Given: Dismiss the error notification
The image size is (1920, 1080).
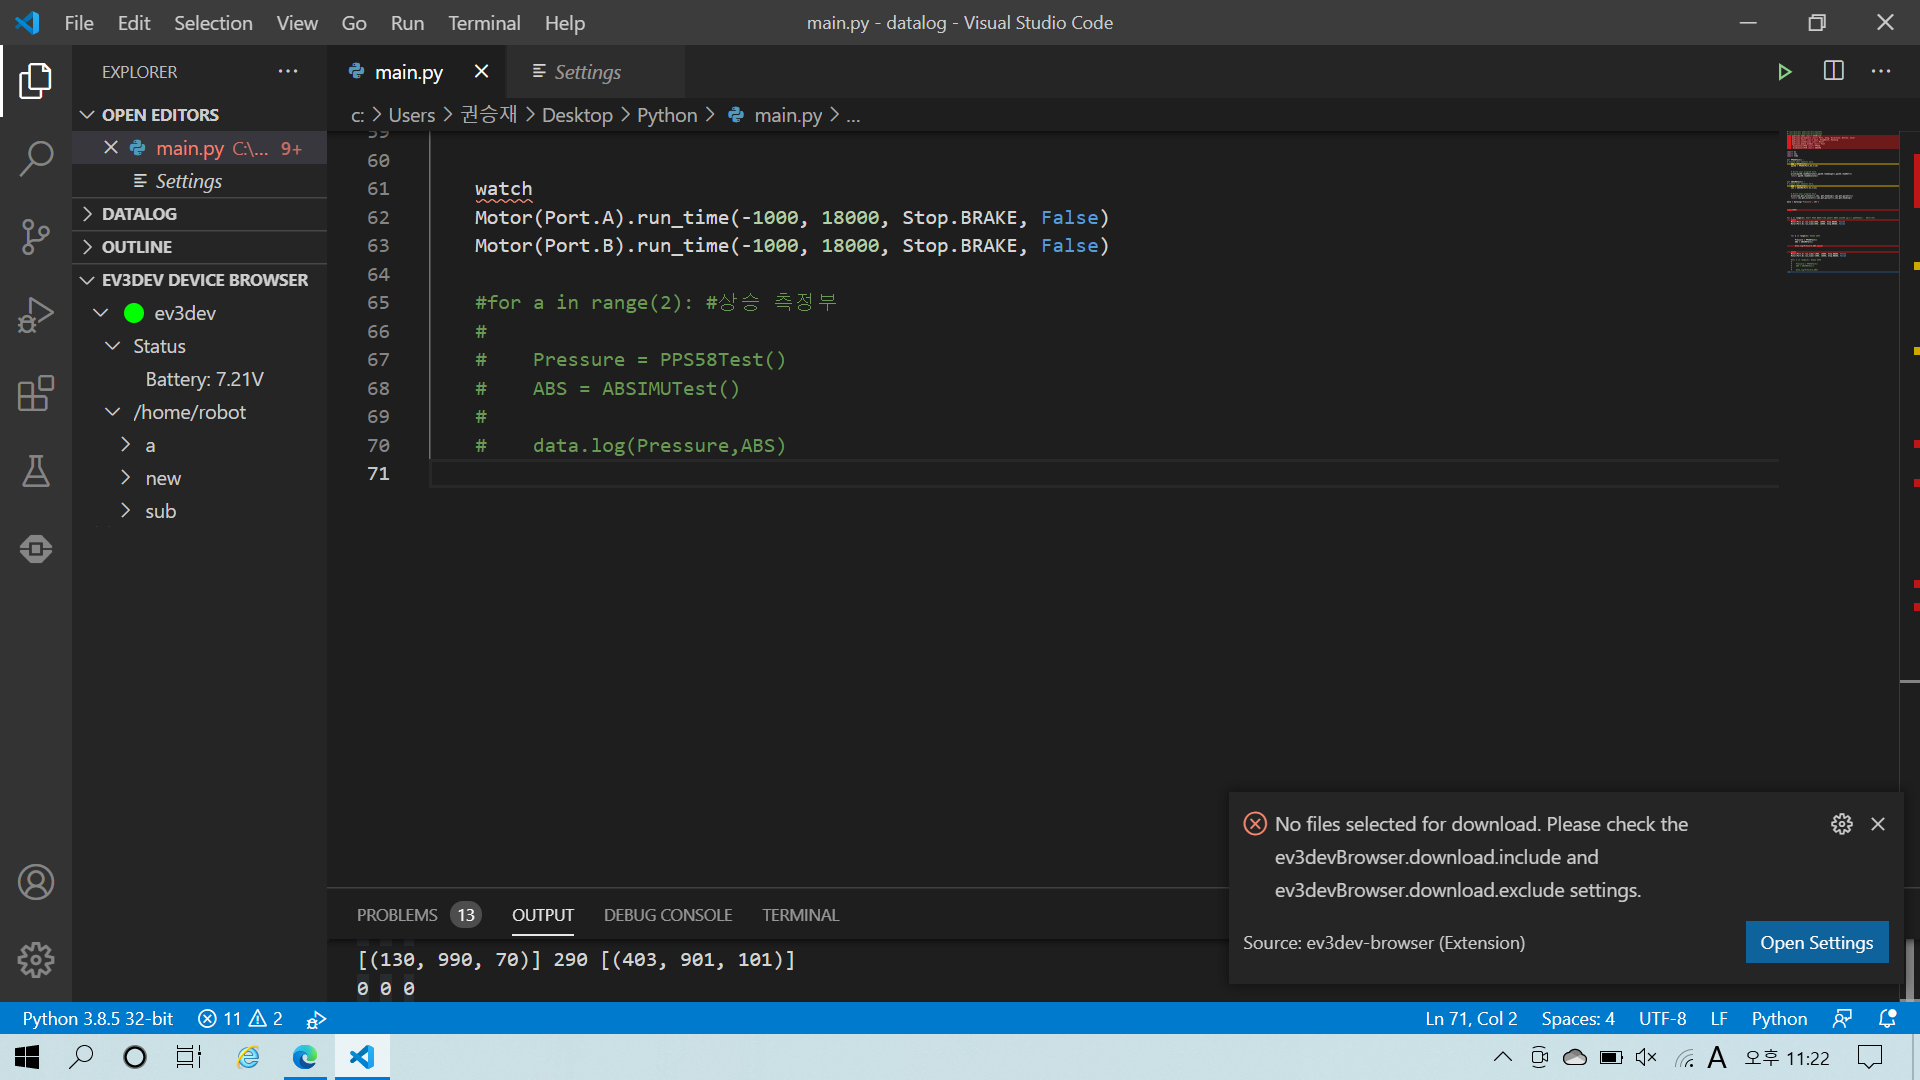Looking at the screenshot, I should pos(1878,824).
